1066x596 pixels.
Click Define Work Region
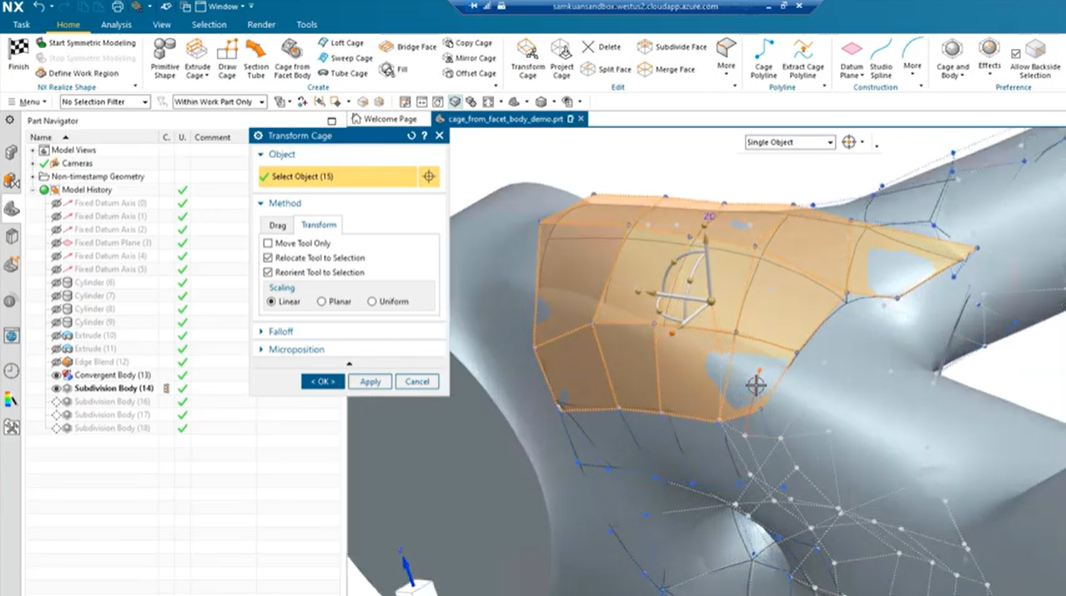coord(77,73)
